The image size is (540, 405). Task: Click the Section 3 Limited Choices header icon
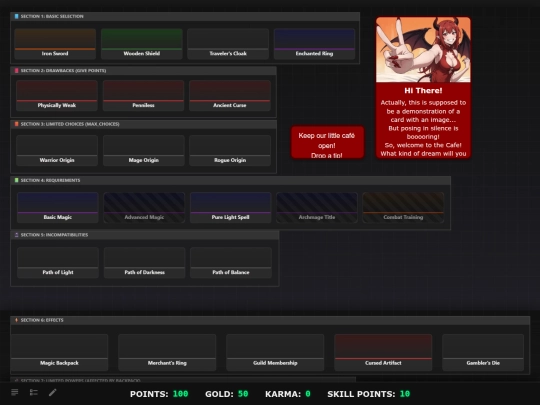coord(16,124)
